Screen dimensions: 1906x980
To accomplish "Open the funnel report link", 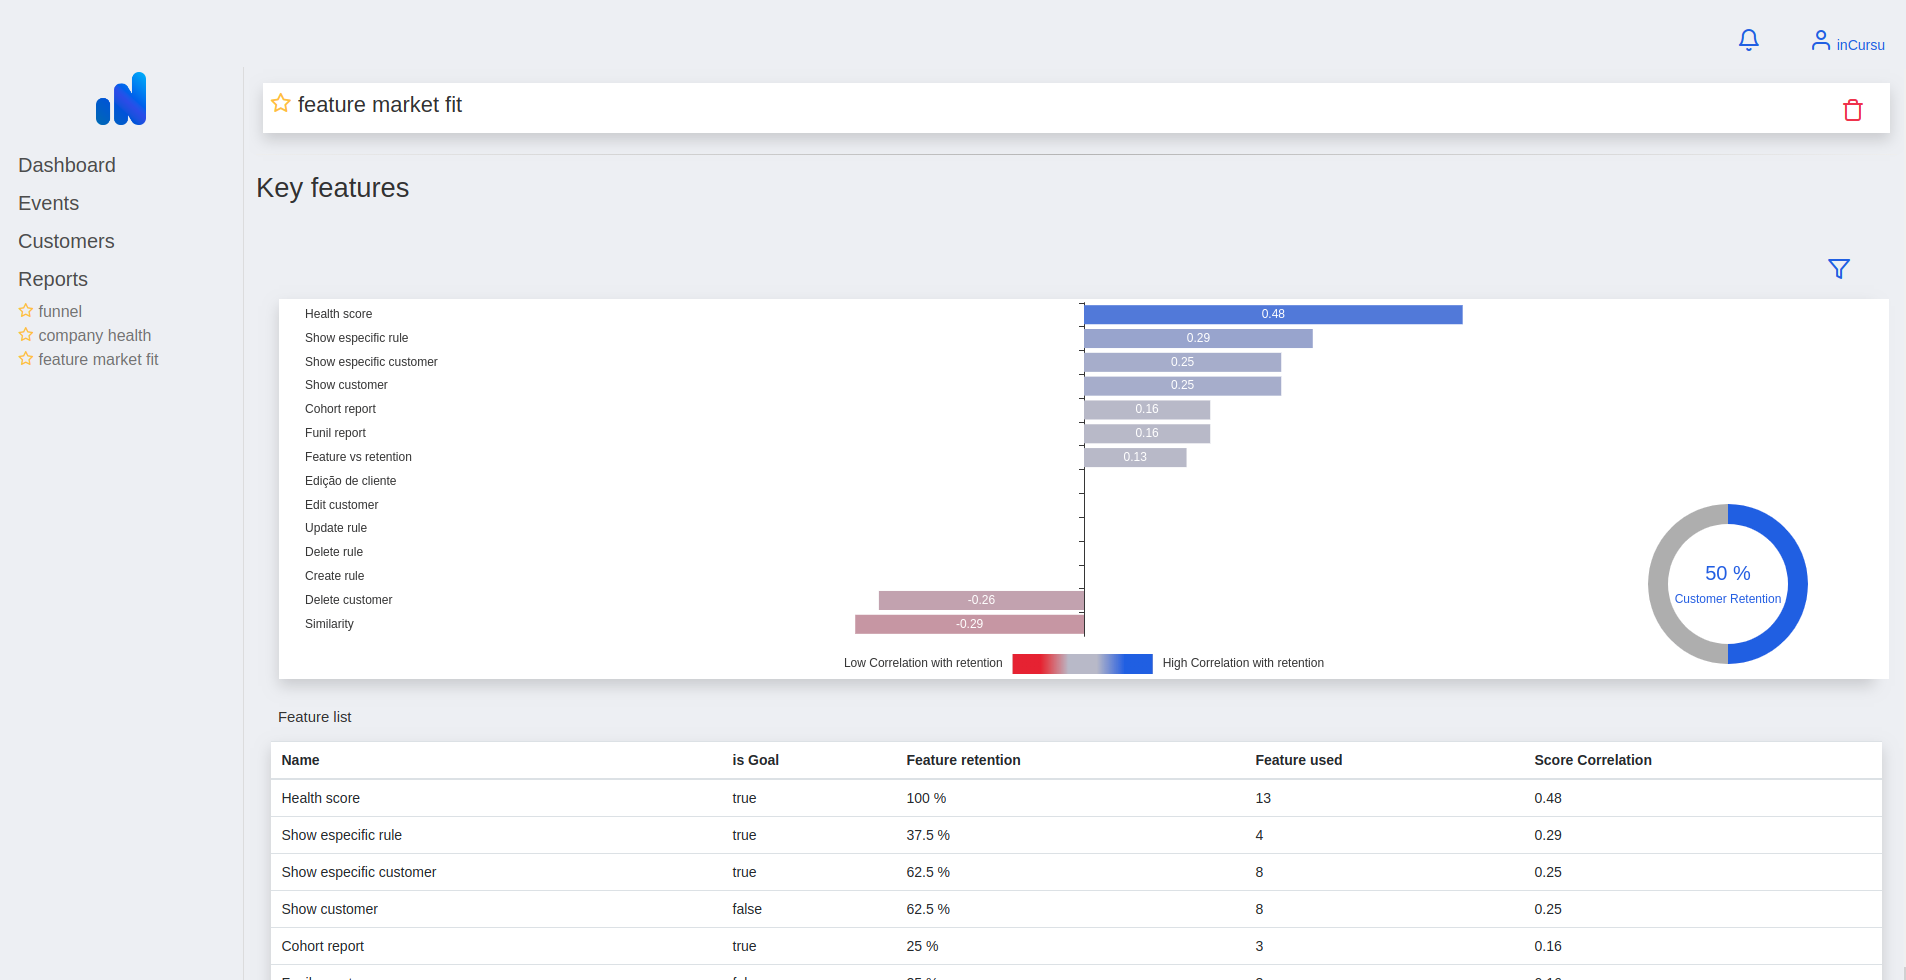I will 60,311.
